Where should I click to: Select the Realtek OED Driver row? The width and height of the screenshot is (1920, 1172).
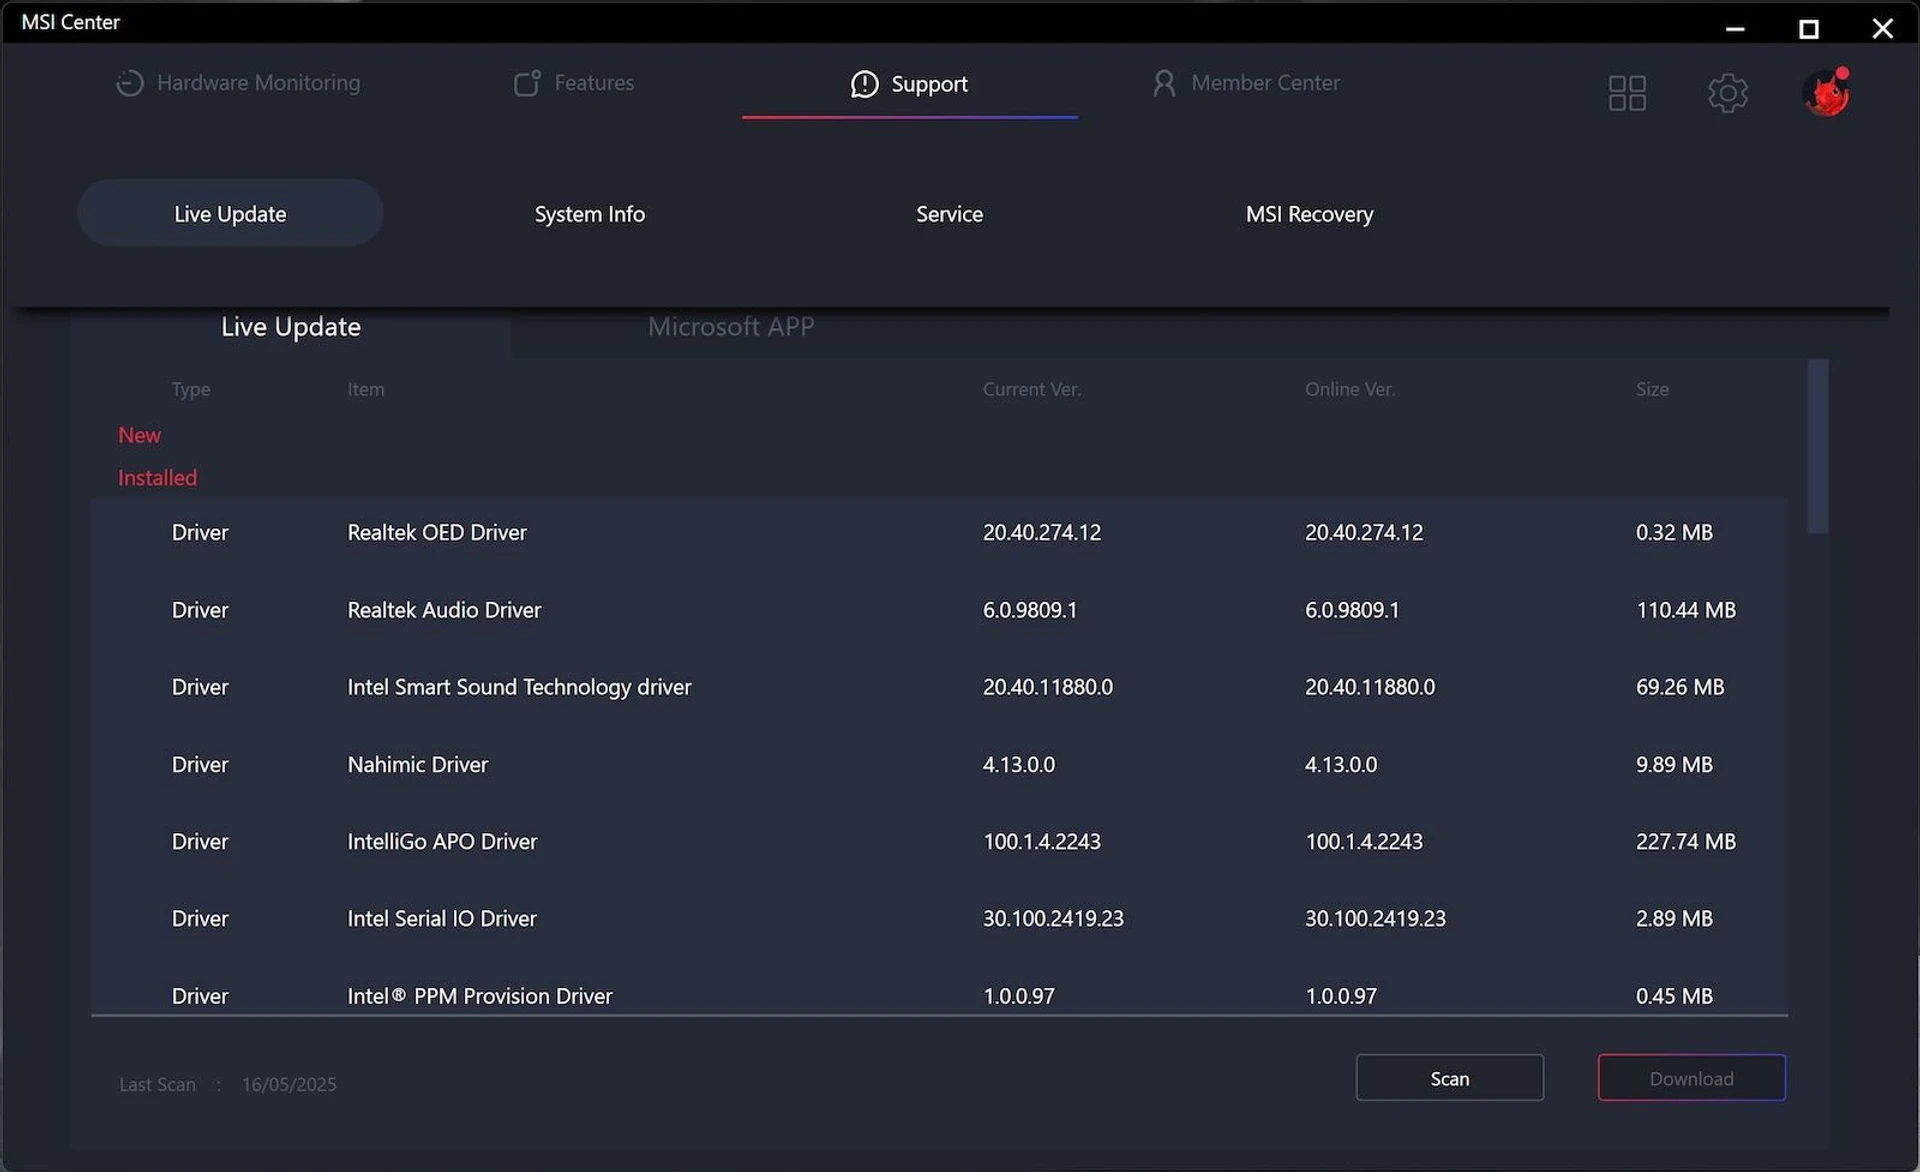[939, 532]
